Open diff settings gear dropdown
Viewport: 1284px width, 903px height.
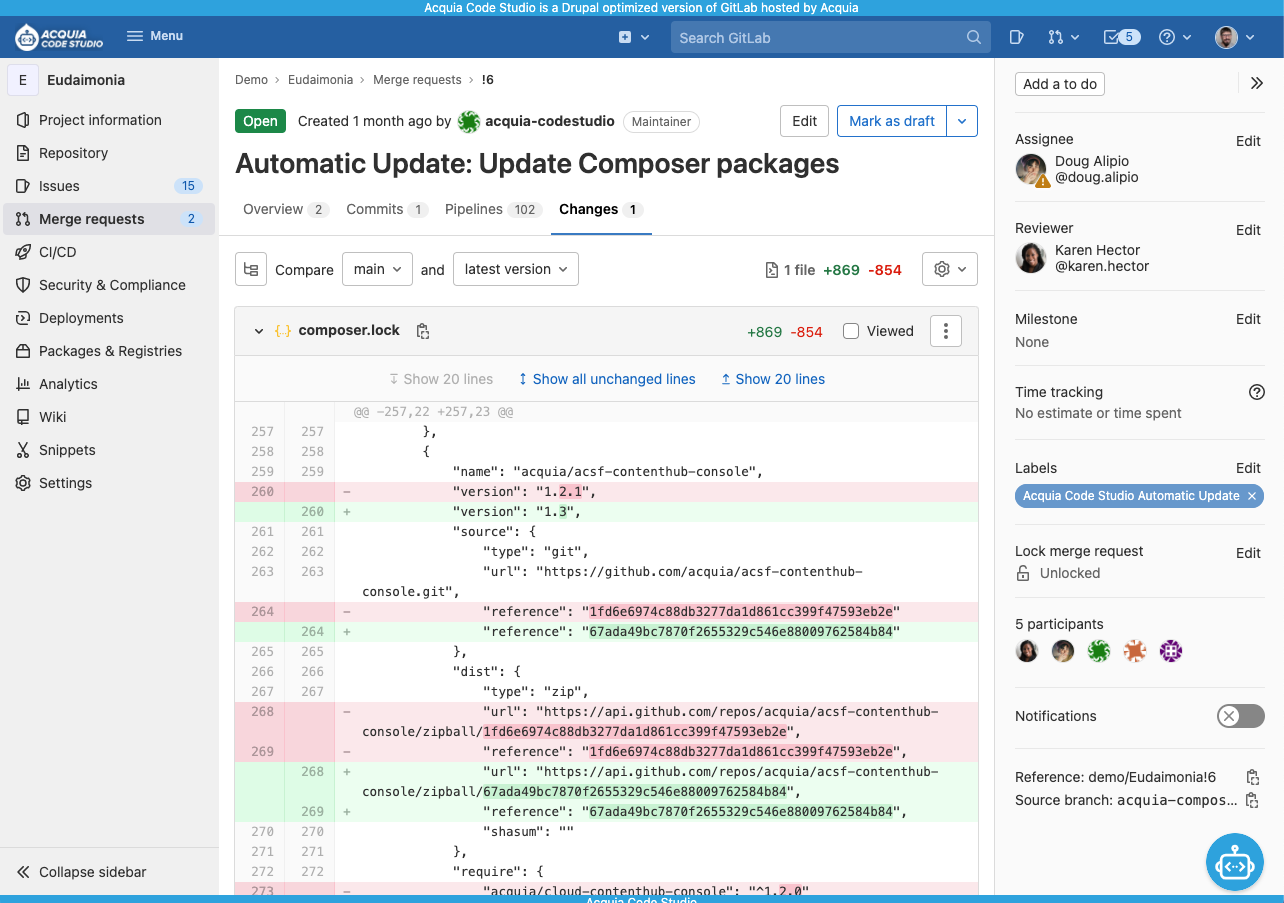(x=949, y=269)
